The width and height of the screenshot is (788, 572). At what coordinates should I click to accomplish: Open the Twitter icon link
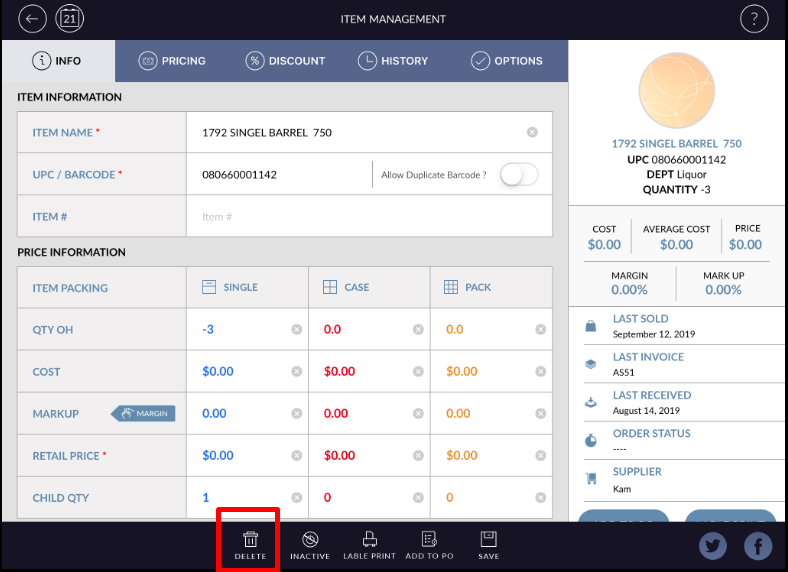click(x=713, y=546)
